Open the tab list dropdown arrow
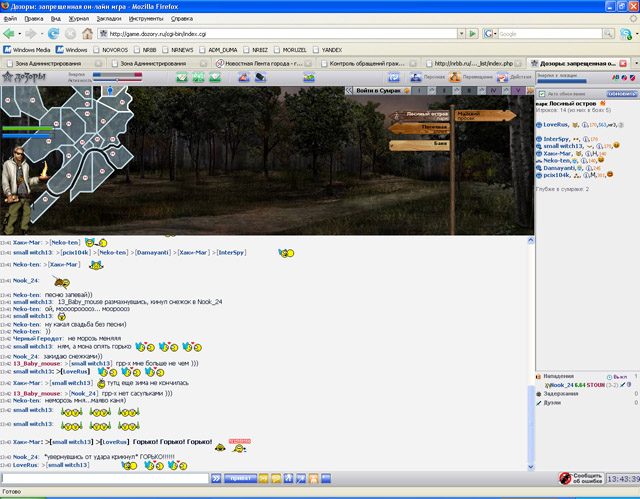The width and height of the screenshot is (640, 499). click(636, 63)
